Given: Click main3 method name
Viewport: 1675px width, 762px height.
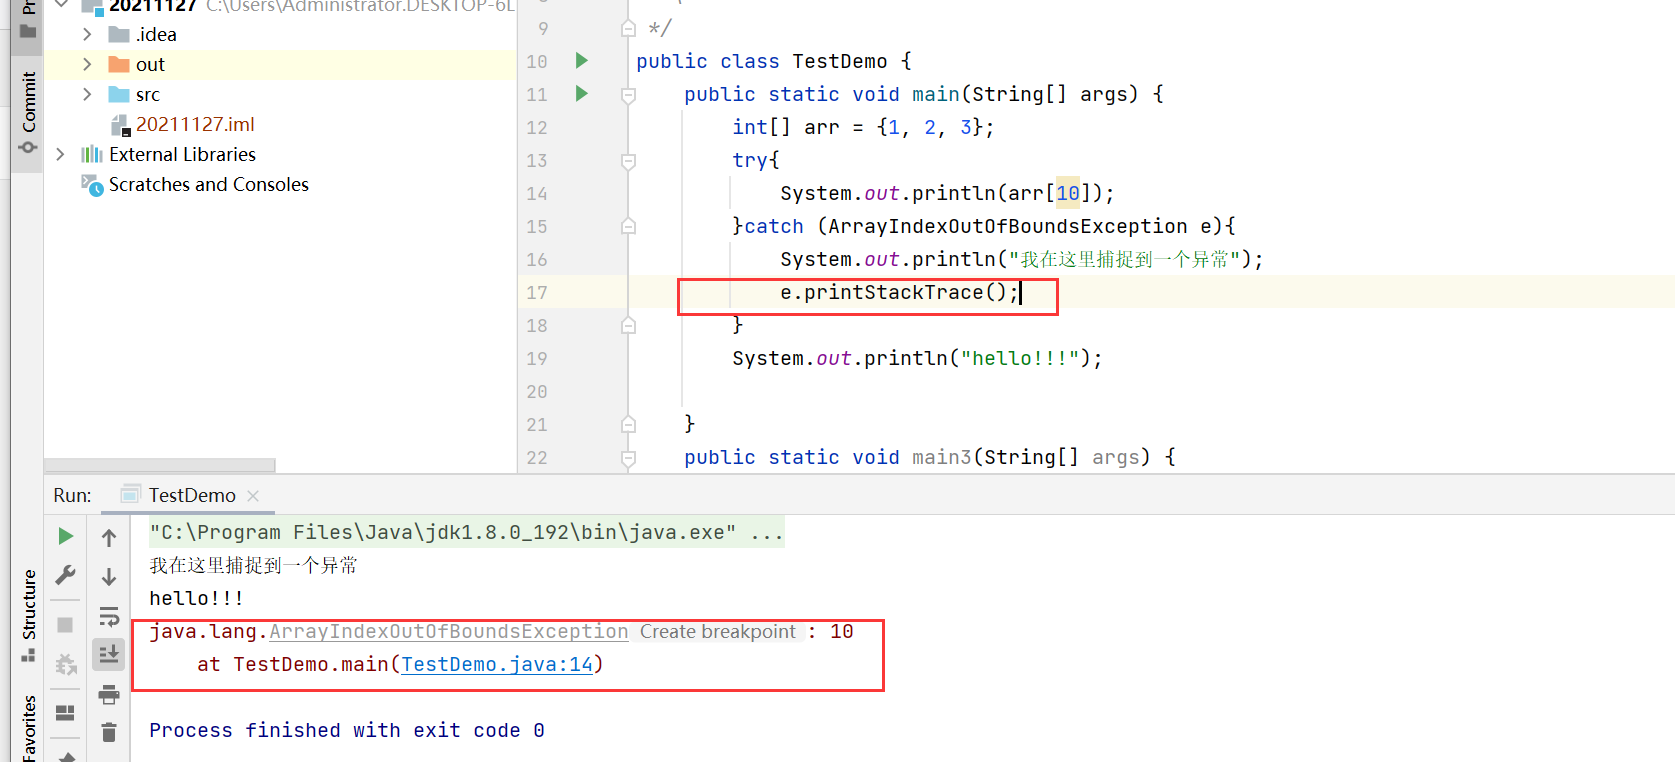Looking at the screenshot, I should [942, 457].
